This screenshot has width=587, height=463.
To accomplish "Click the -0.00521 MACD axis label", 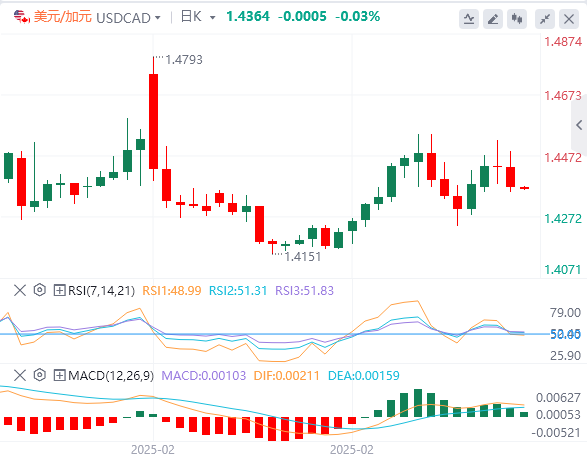I will coord(556,433).
